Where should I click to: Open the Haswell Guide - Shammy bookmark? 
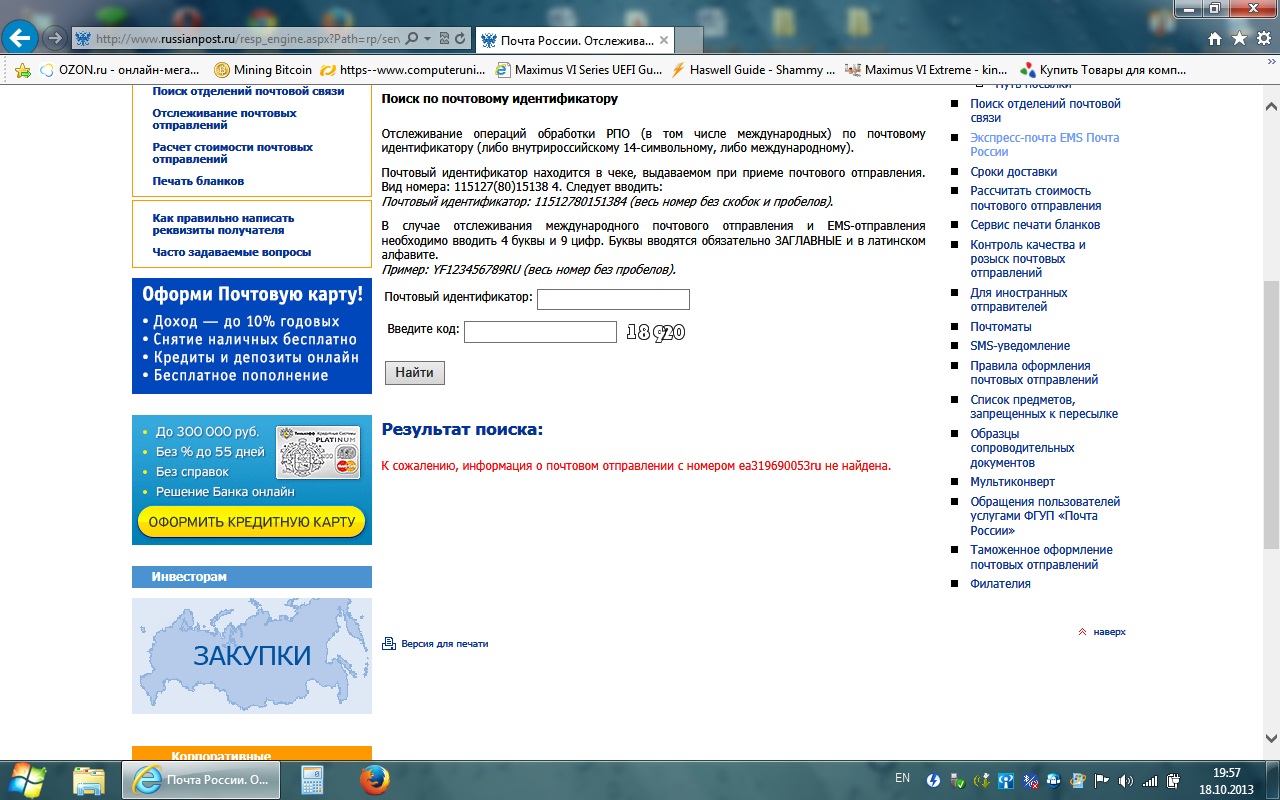pos(754,70)
